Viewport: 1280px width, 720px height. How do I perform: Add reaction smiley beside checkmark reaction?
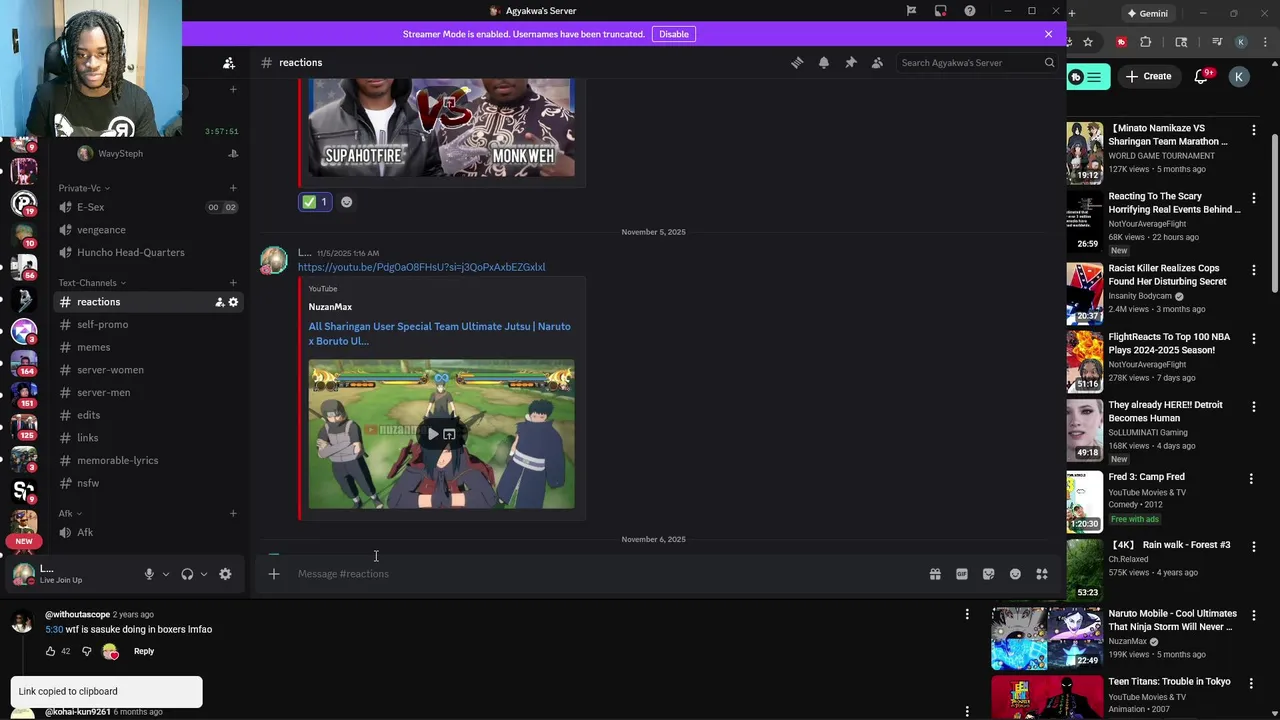[x=346, y=202]
